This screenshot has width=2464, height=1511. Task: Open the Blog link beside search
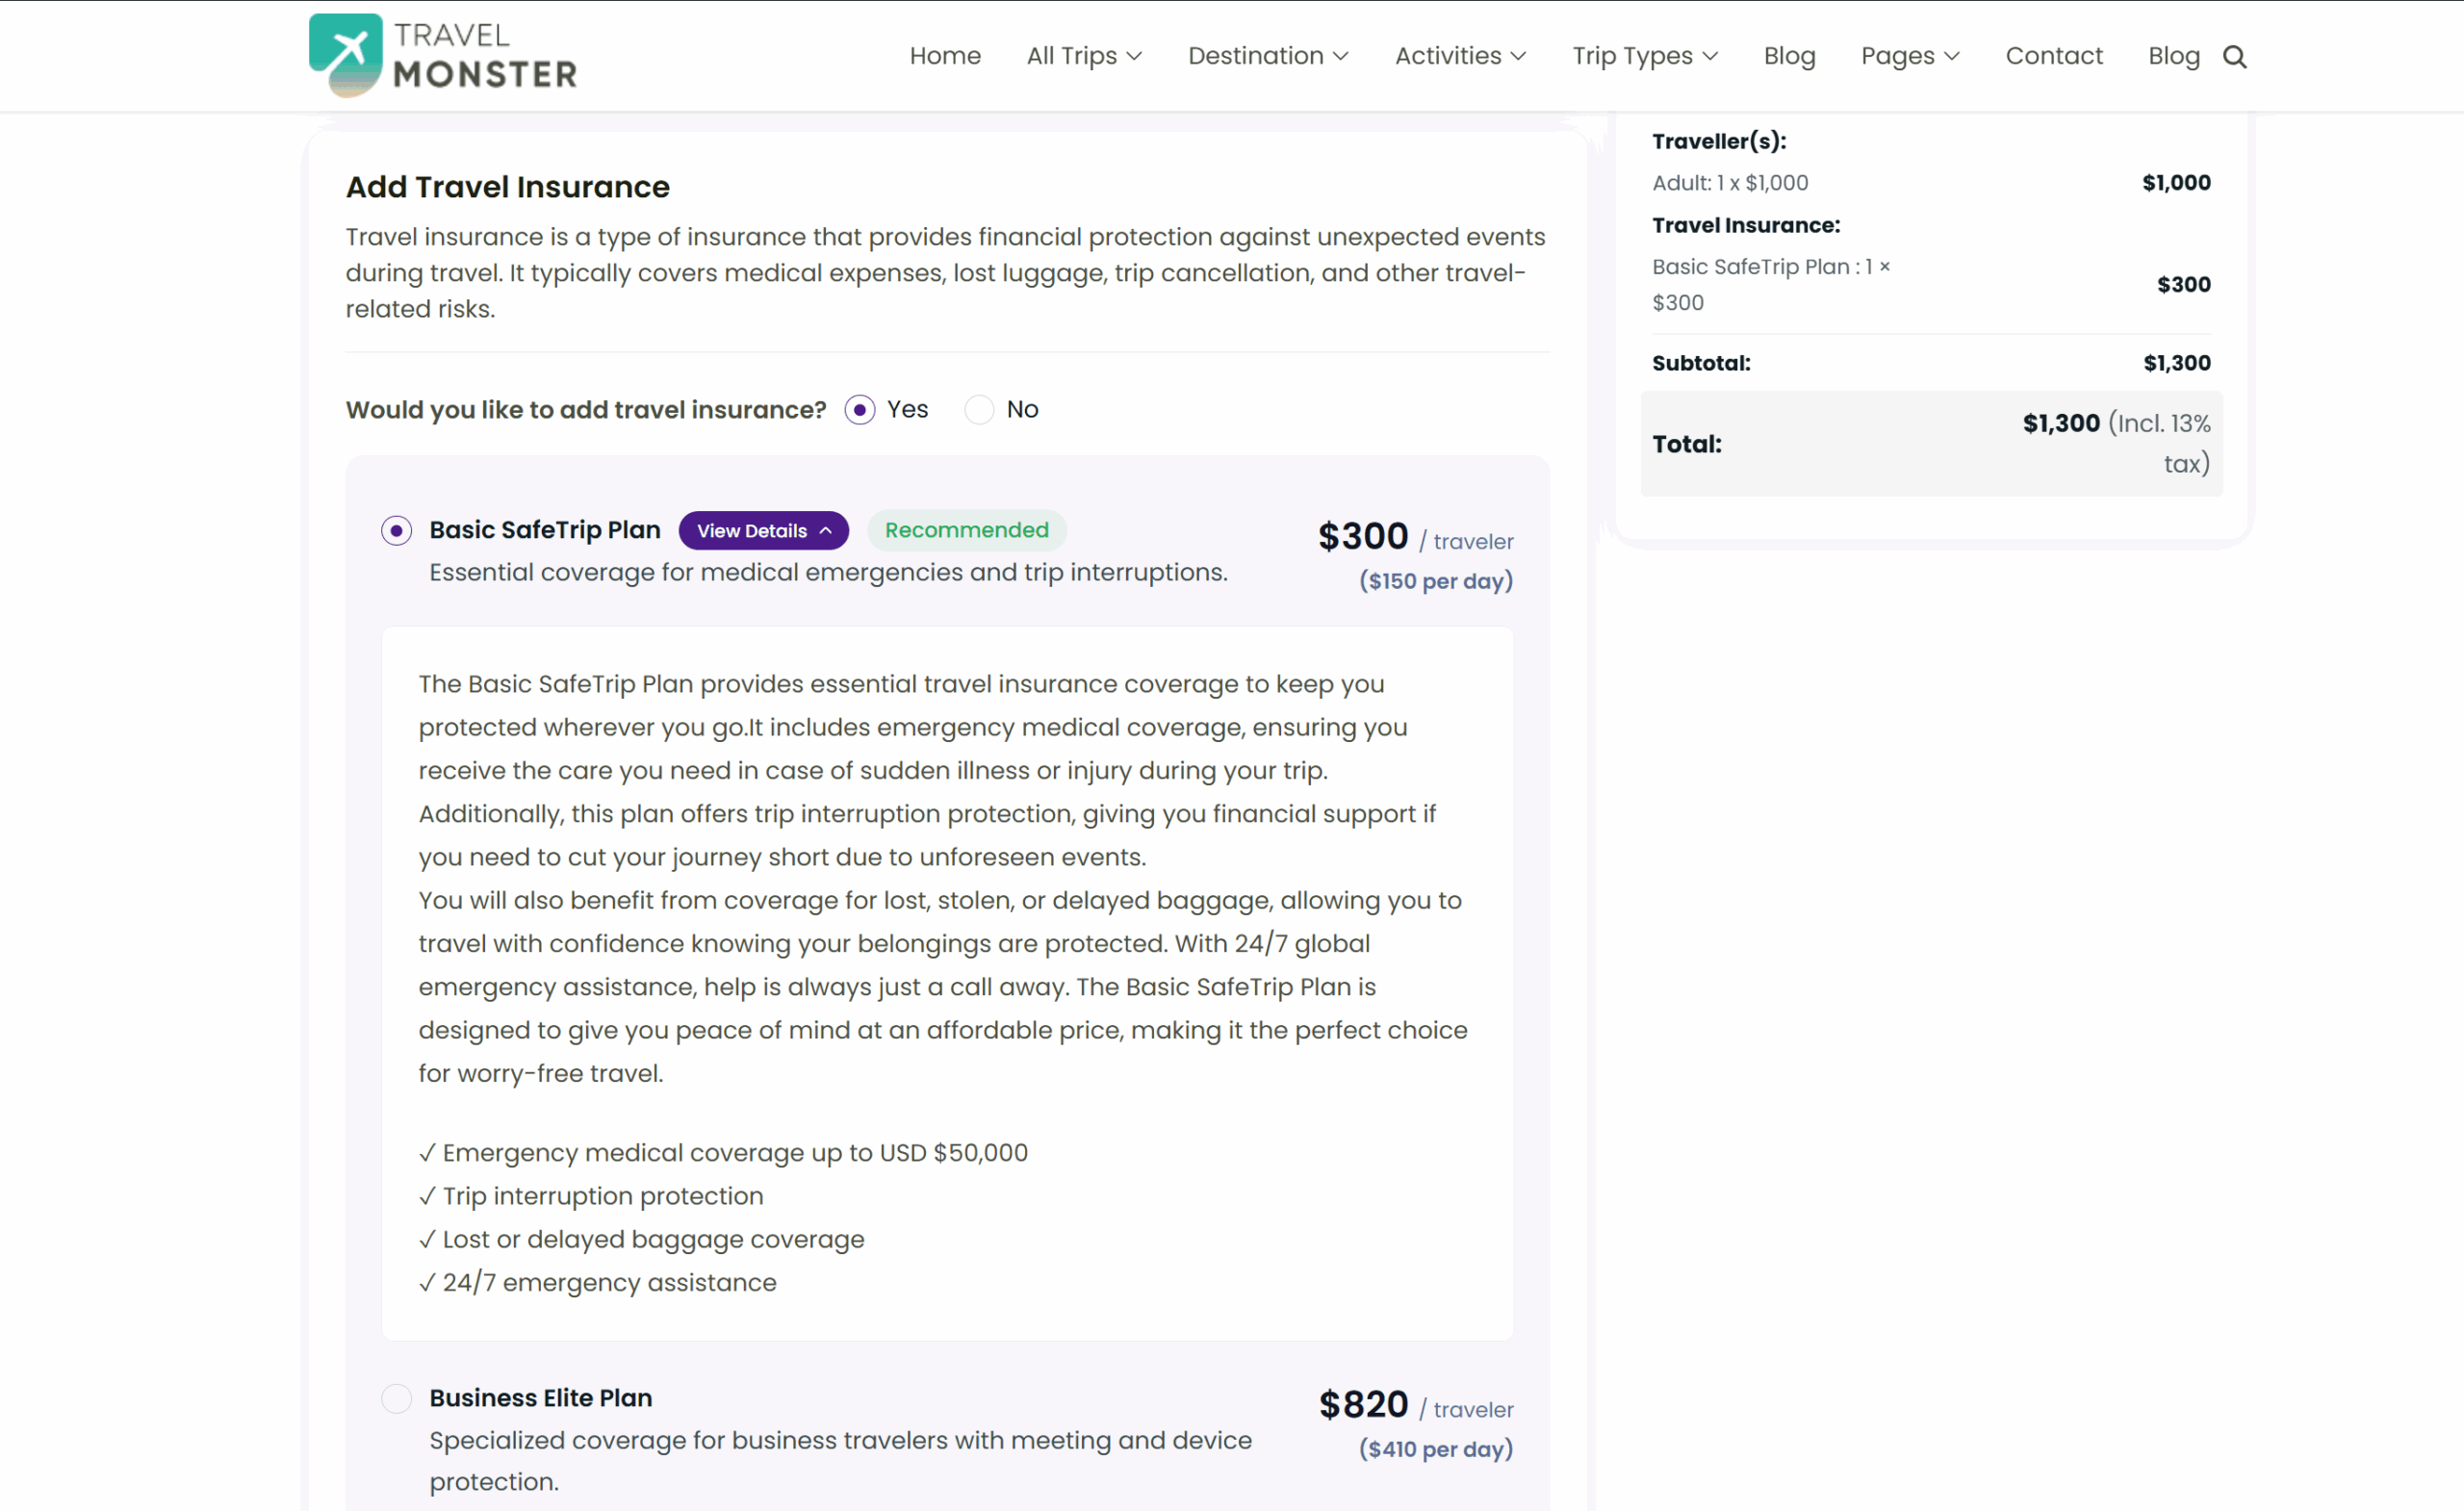pos(2173,56)
